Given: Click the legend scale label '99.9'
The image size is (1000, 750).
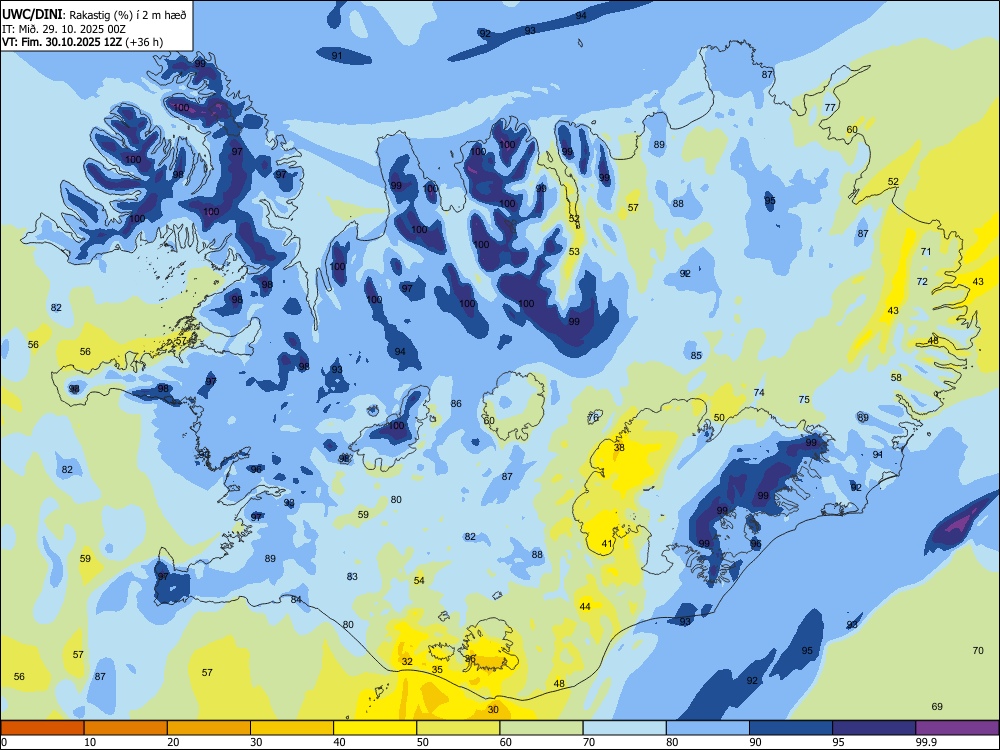Looking at the screenshot, I should click(925, 742).
